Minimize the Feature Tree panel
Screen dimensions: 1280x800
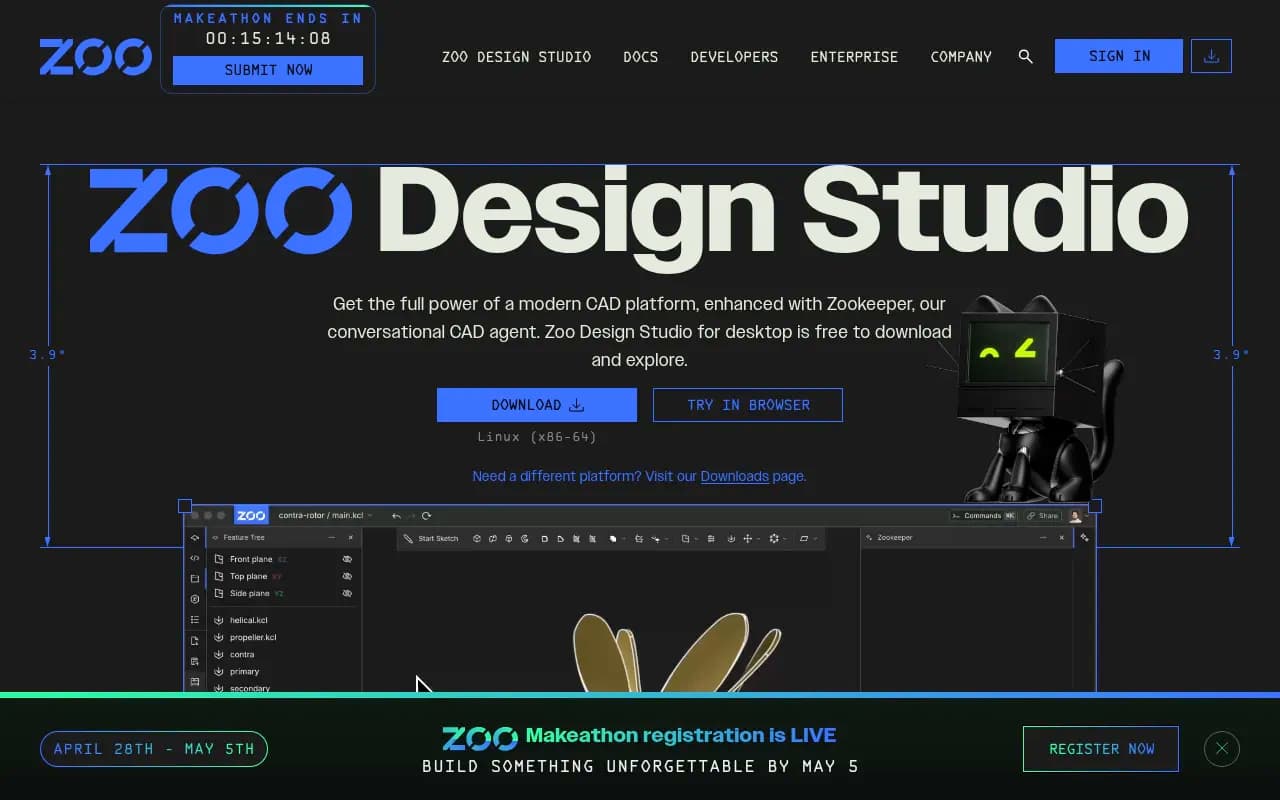pos(331,538)
